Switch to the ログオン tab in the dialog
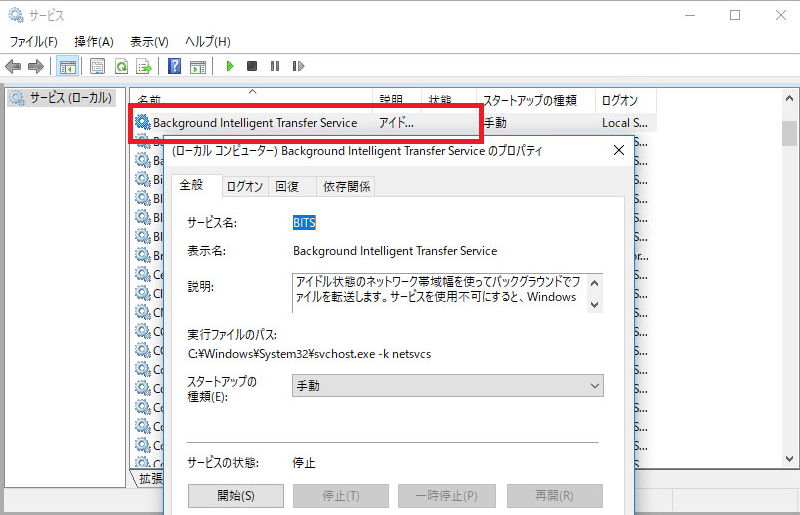This screenshot has height=515, width=800. coord(244,187)
